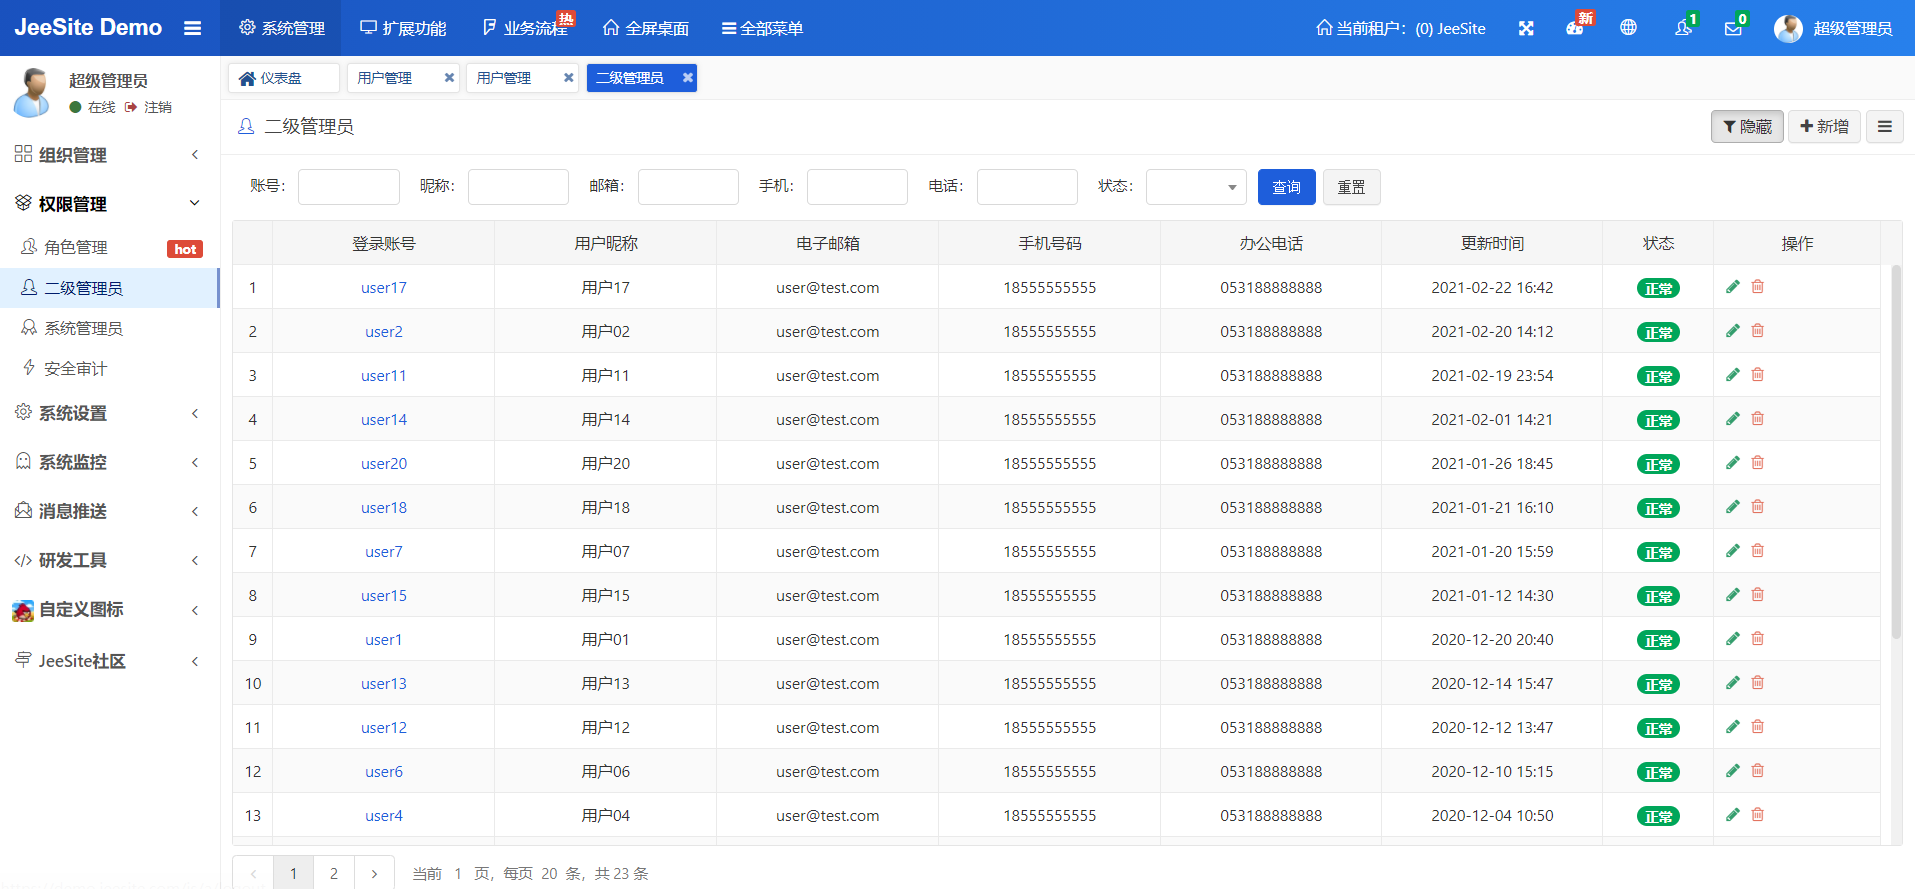
Task: Click the list options icon beside 新增
Action: (1884, 127)
